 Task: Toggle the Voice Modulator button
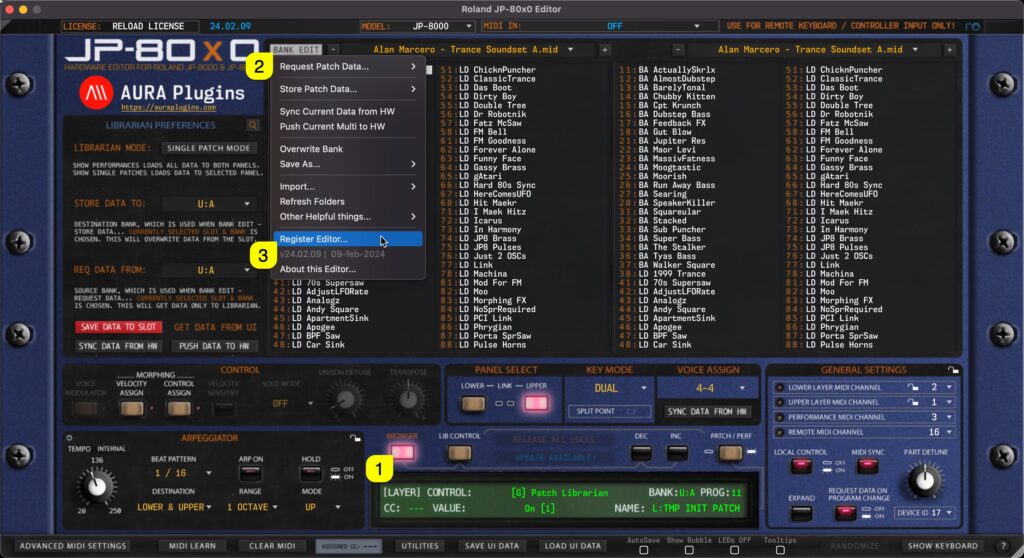[x=86, y=409]
